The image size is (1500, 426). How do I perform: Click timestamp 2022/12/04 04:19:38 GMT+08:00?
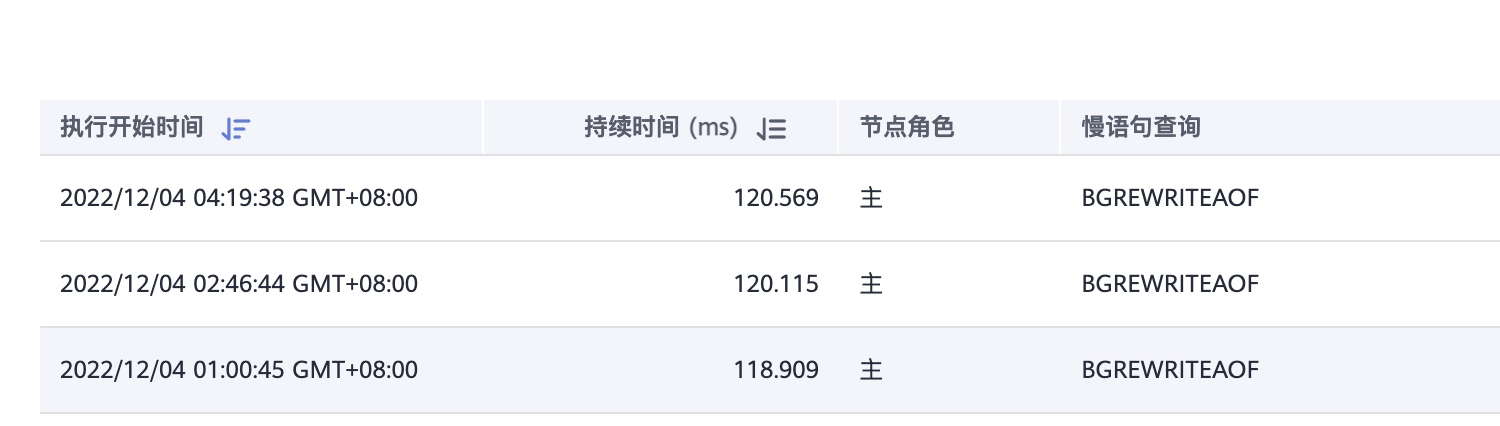point(239,198)
